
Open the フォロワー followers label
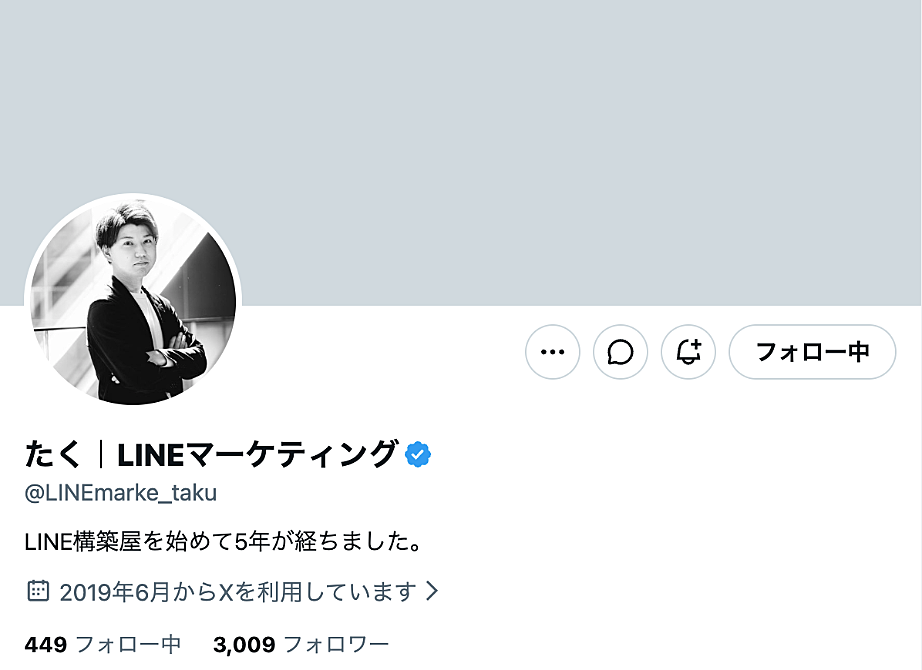(336, 645)
